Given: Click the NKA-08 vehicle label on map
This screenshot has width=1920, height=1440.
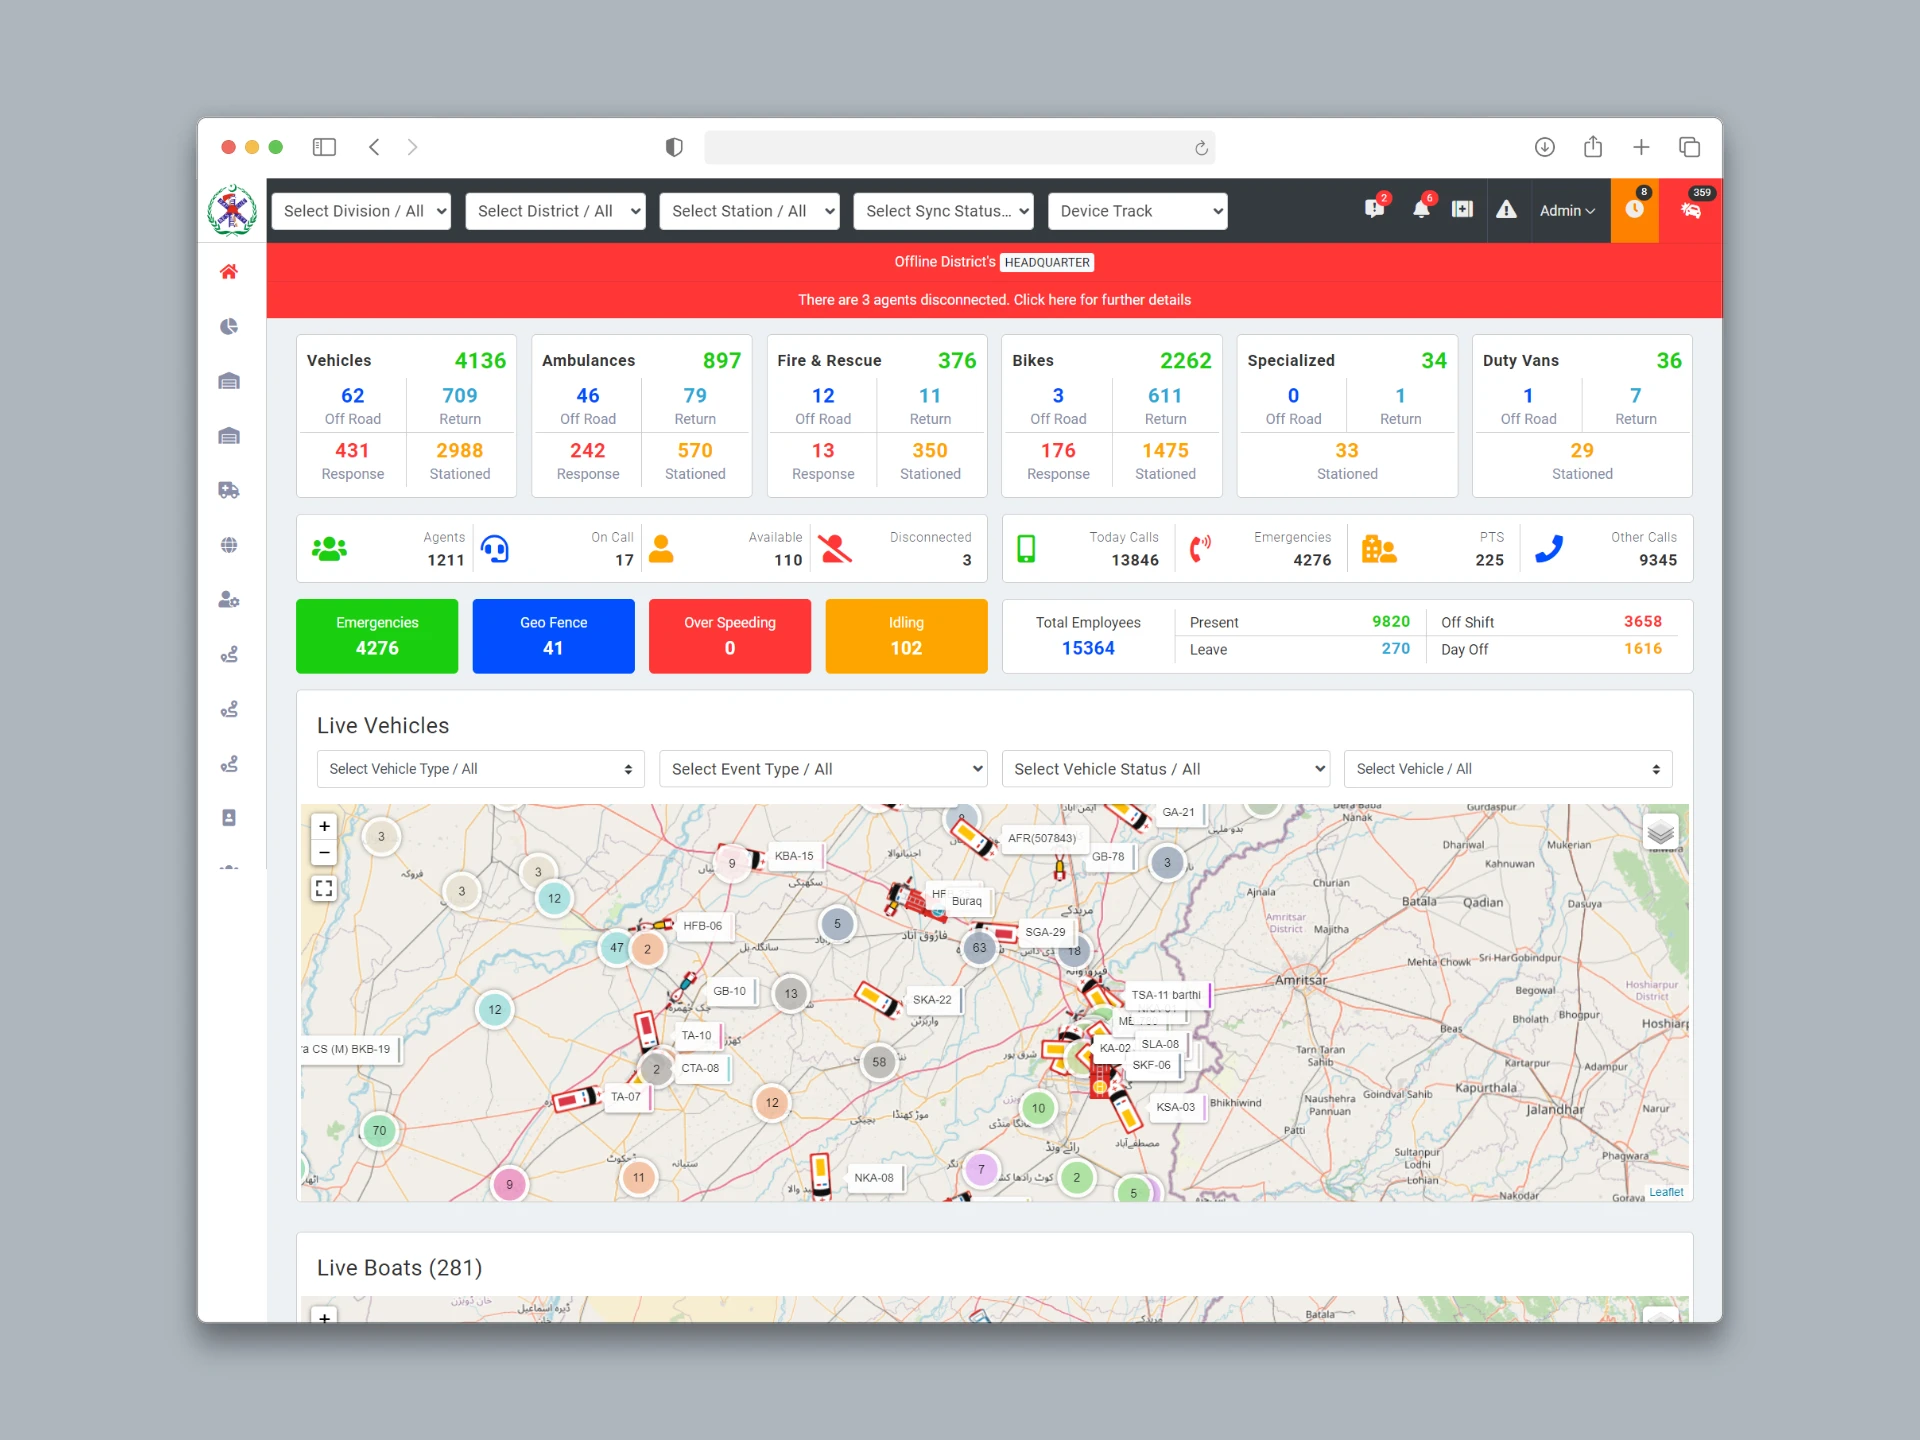Looking at the screenshot, I should [x=874, y=1178].
